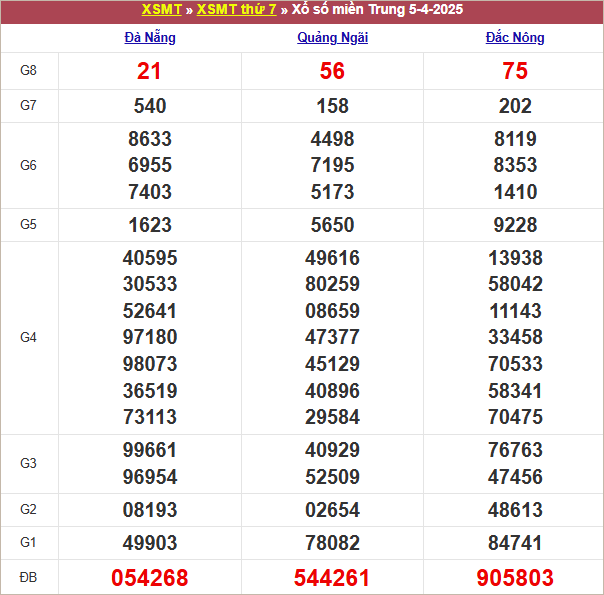604x595 pixels.
Task: Click the G3 number 52509
Action: coord(332,477)
